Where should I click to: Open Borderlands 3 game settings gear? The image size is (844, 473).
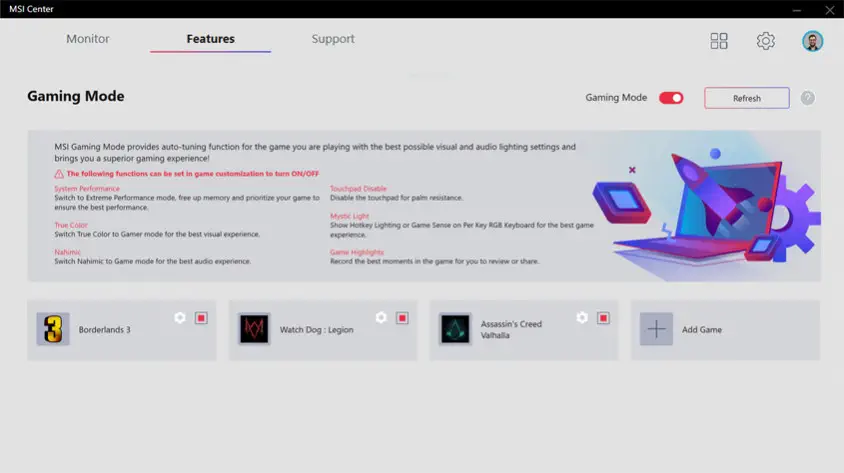point(180,318)
